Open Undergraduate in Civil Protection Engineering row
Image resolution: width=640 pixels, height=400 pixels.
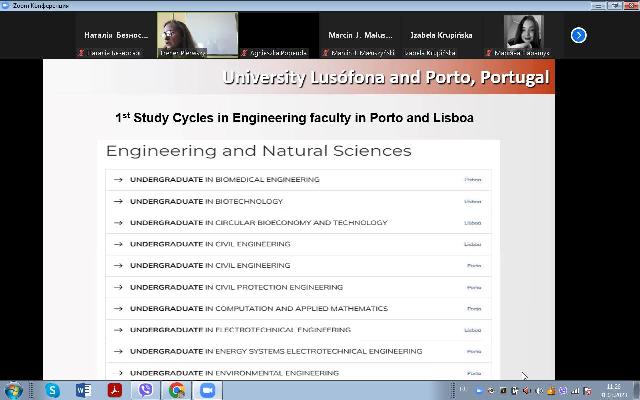point(298,287)
